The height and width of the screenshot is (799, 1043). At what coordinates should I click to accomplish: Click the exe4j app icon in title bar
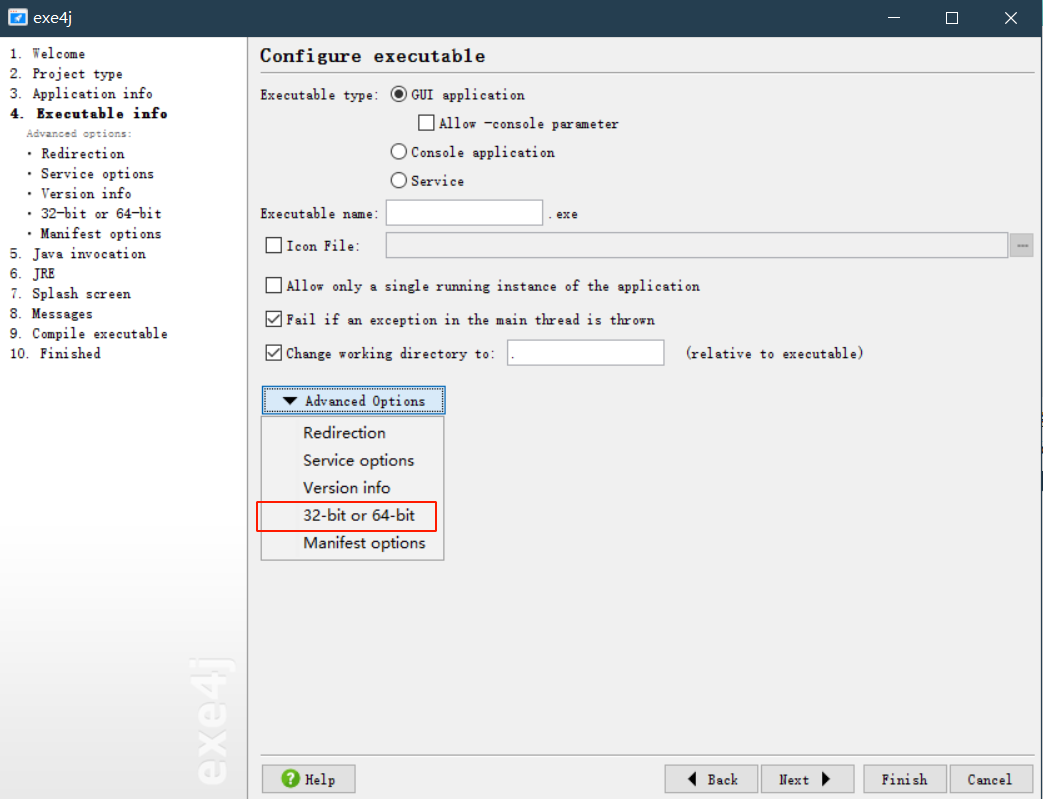click(17, 18)
